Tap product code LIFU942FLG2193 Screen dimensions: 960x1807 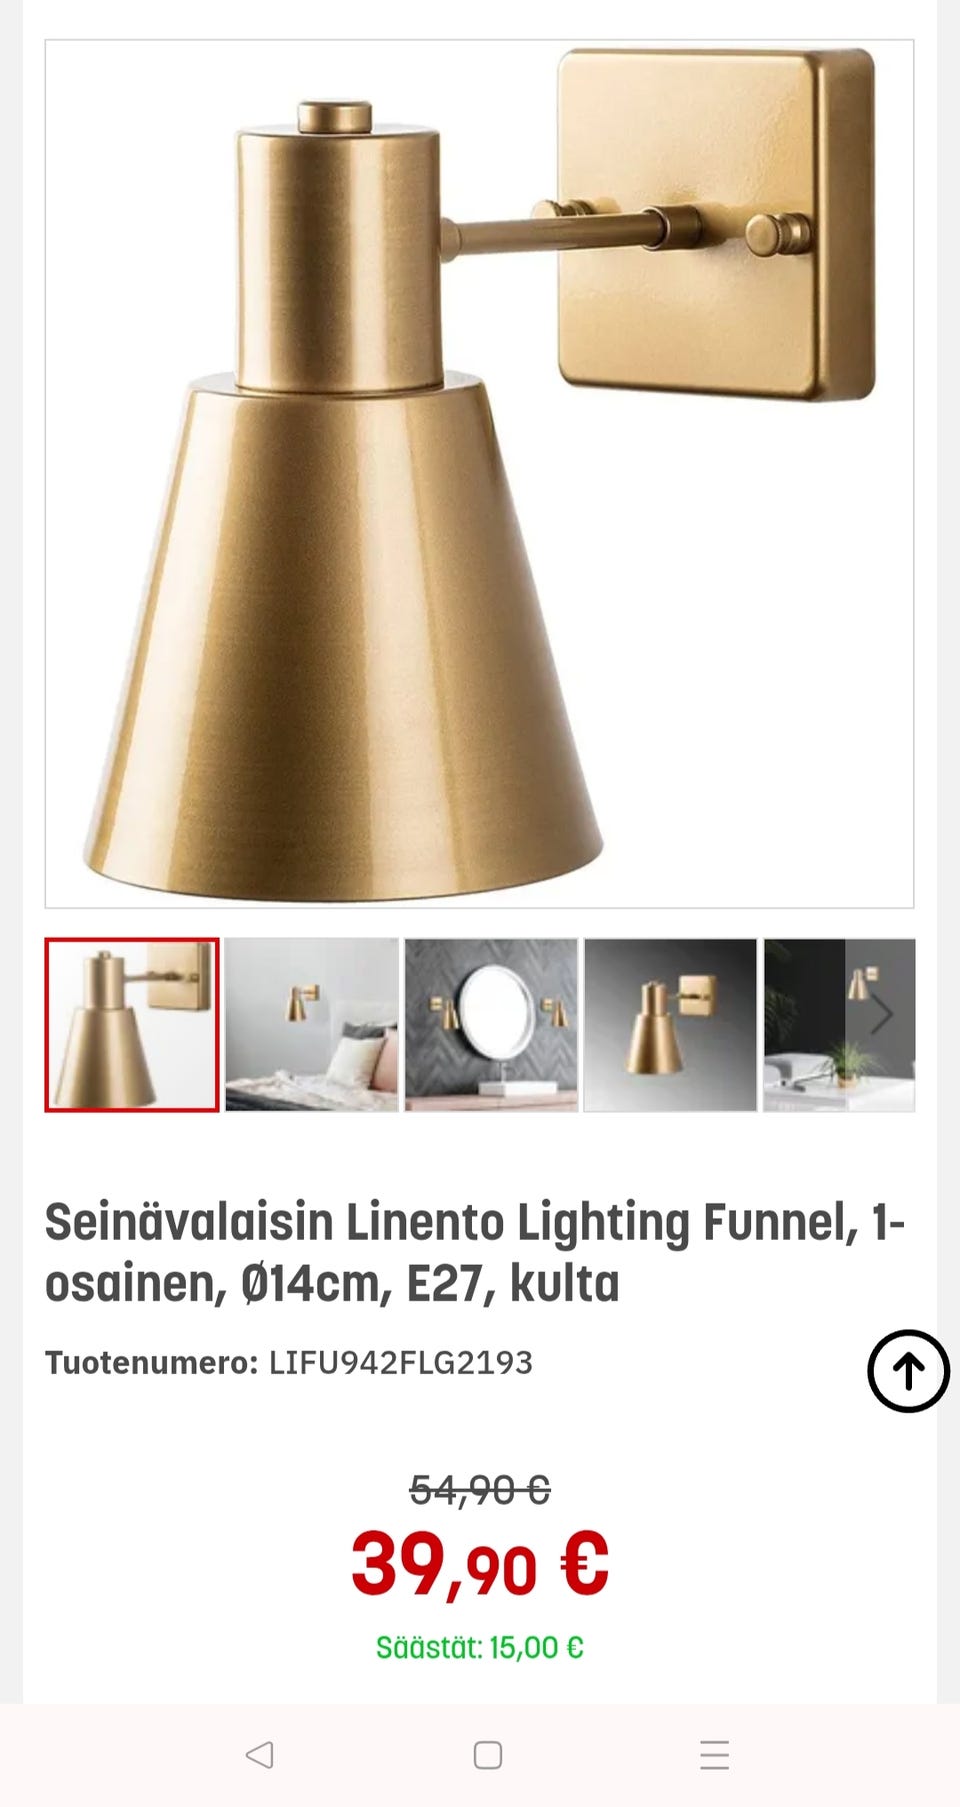[x=400, y=1363]
